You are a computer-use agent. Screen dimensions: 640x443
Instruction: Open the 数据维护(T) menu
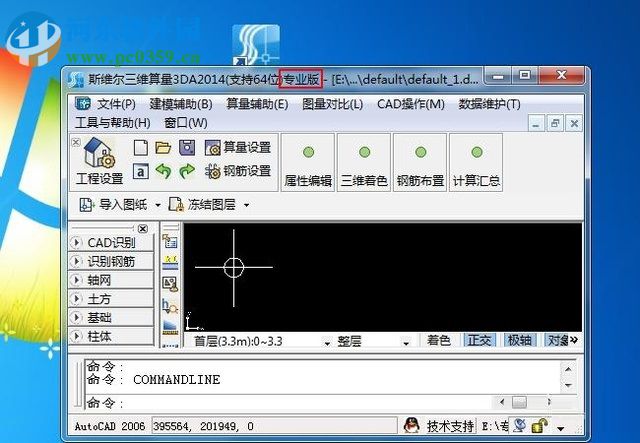[x=489, y=104]
